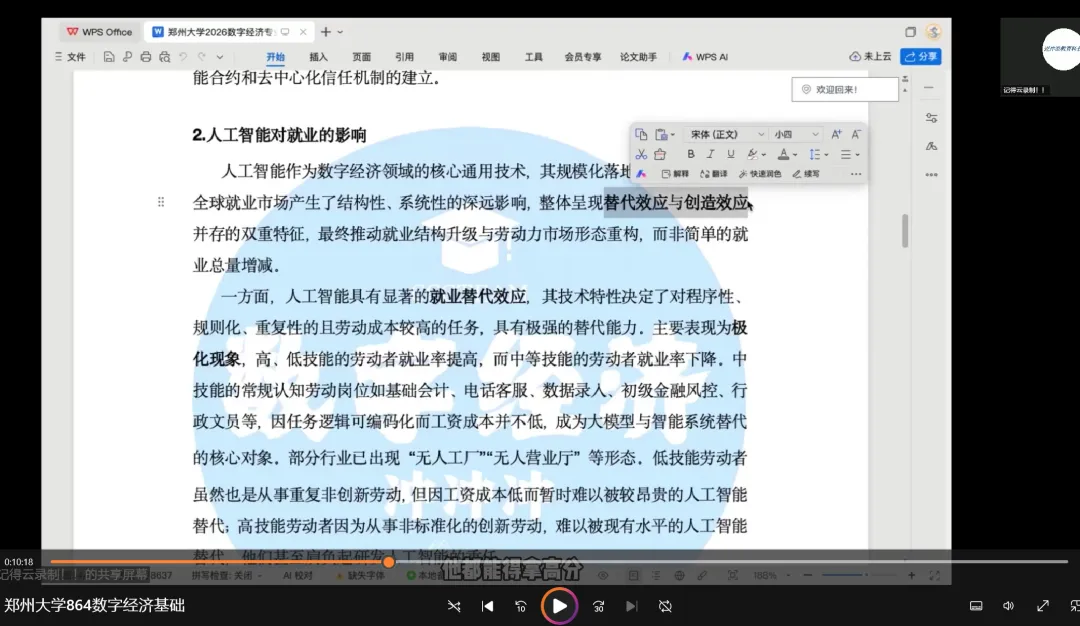Open the 文件 menu
The image size is (1080, 626).
click(70, 56)
